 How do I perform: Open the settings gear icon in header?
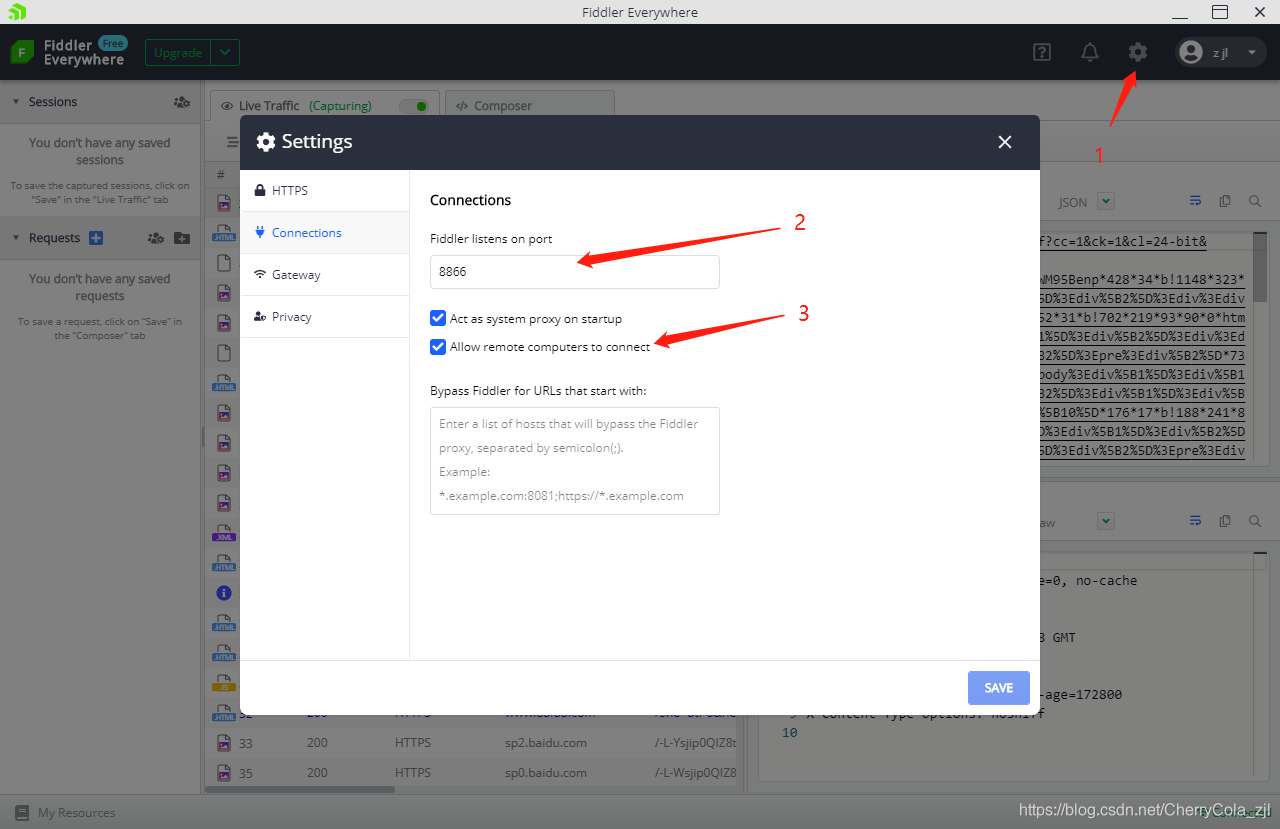[x=1138, y=52]
